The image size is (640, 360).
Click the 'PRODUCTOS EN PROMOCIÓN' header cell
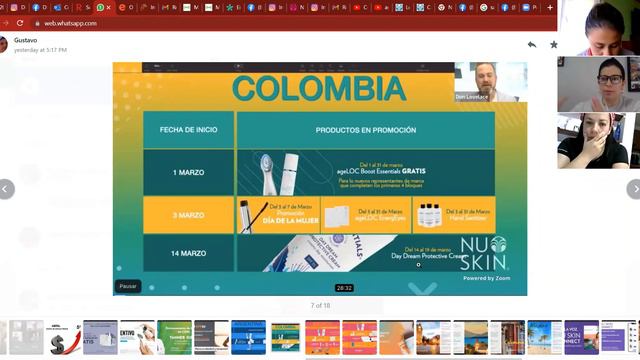pos(366,130)
